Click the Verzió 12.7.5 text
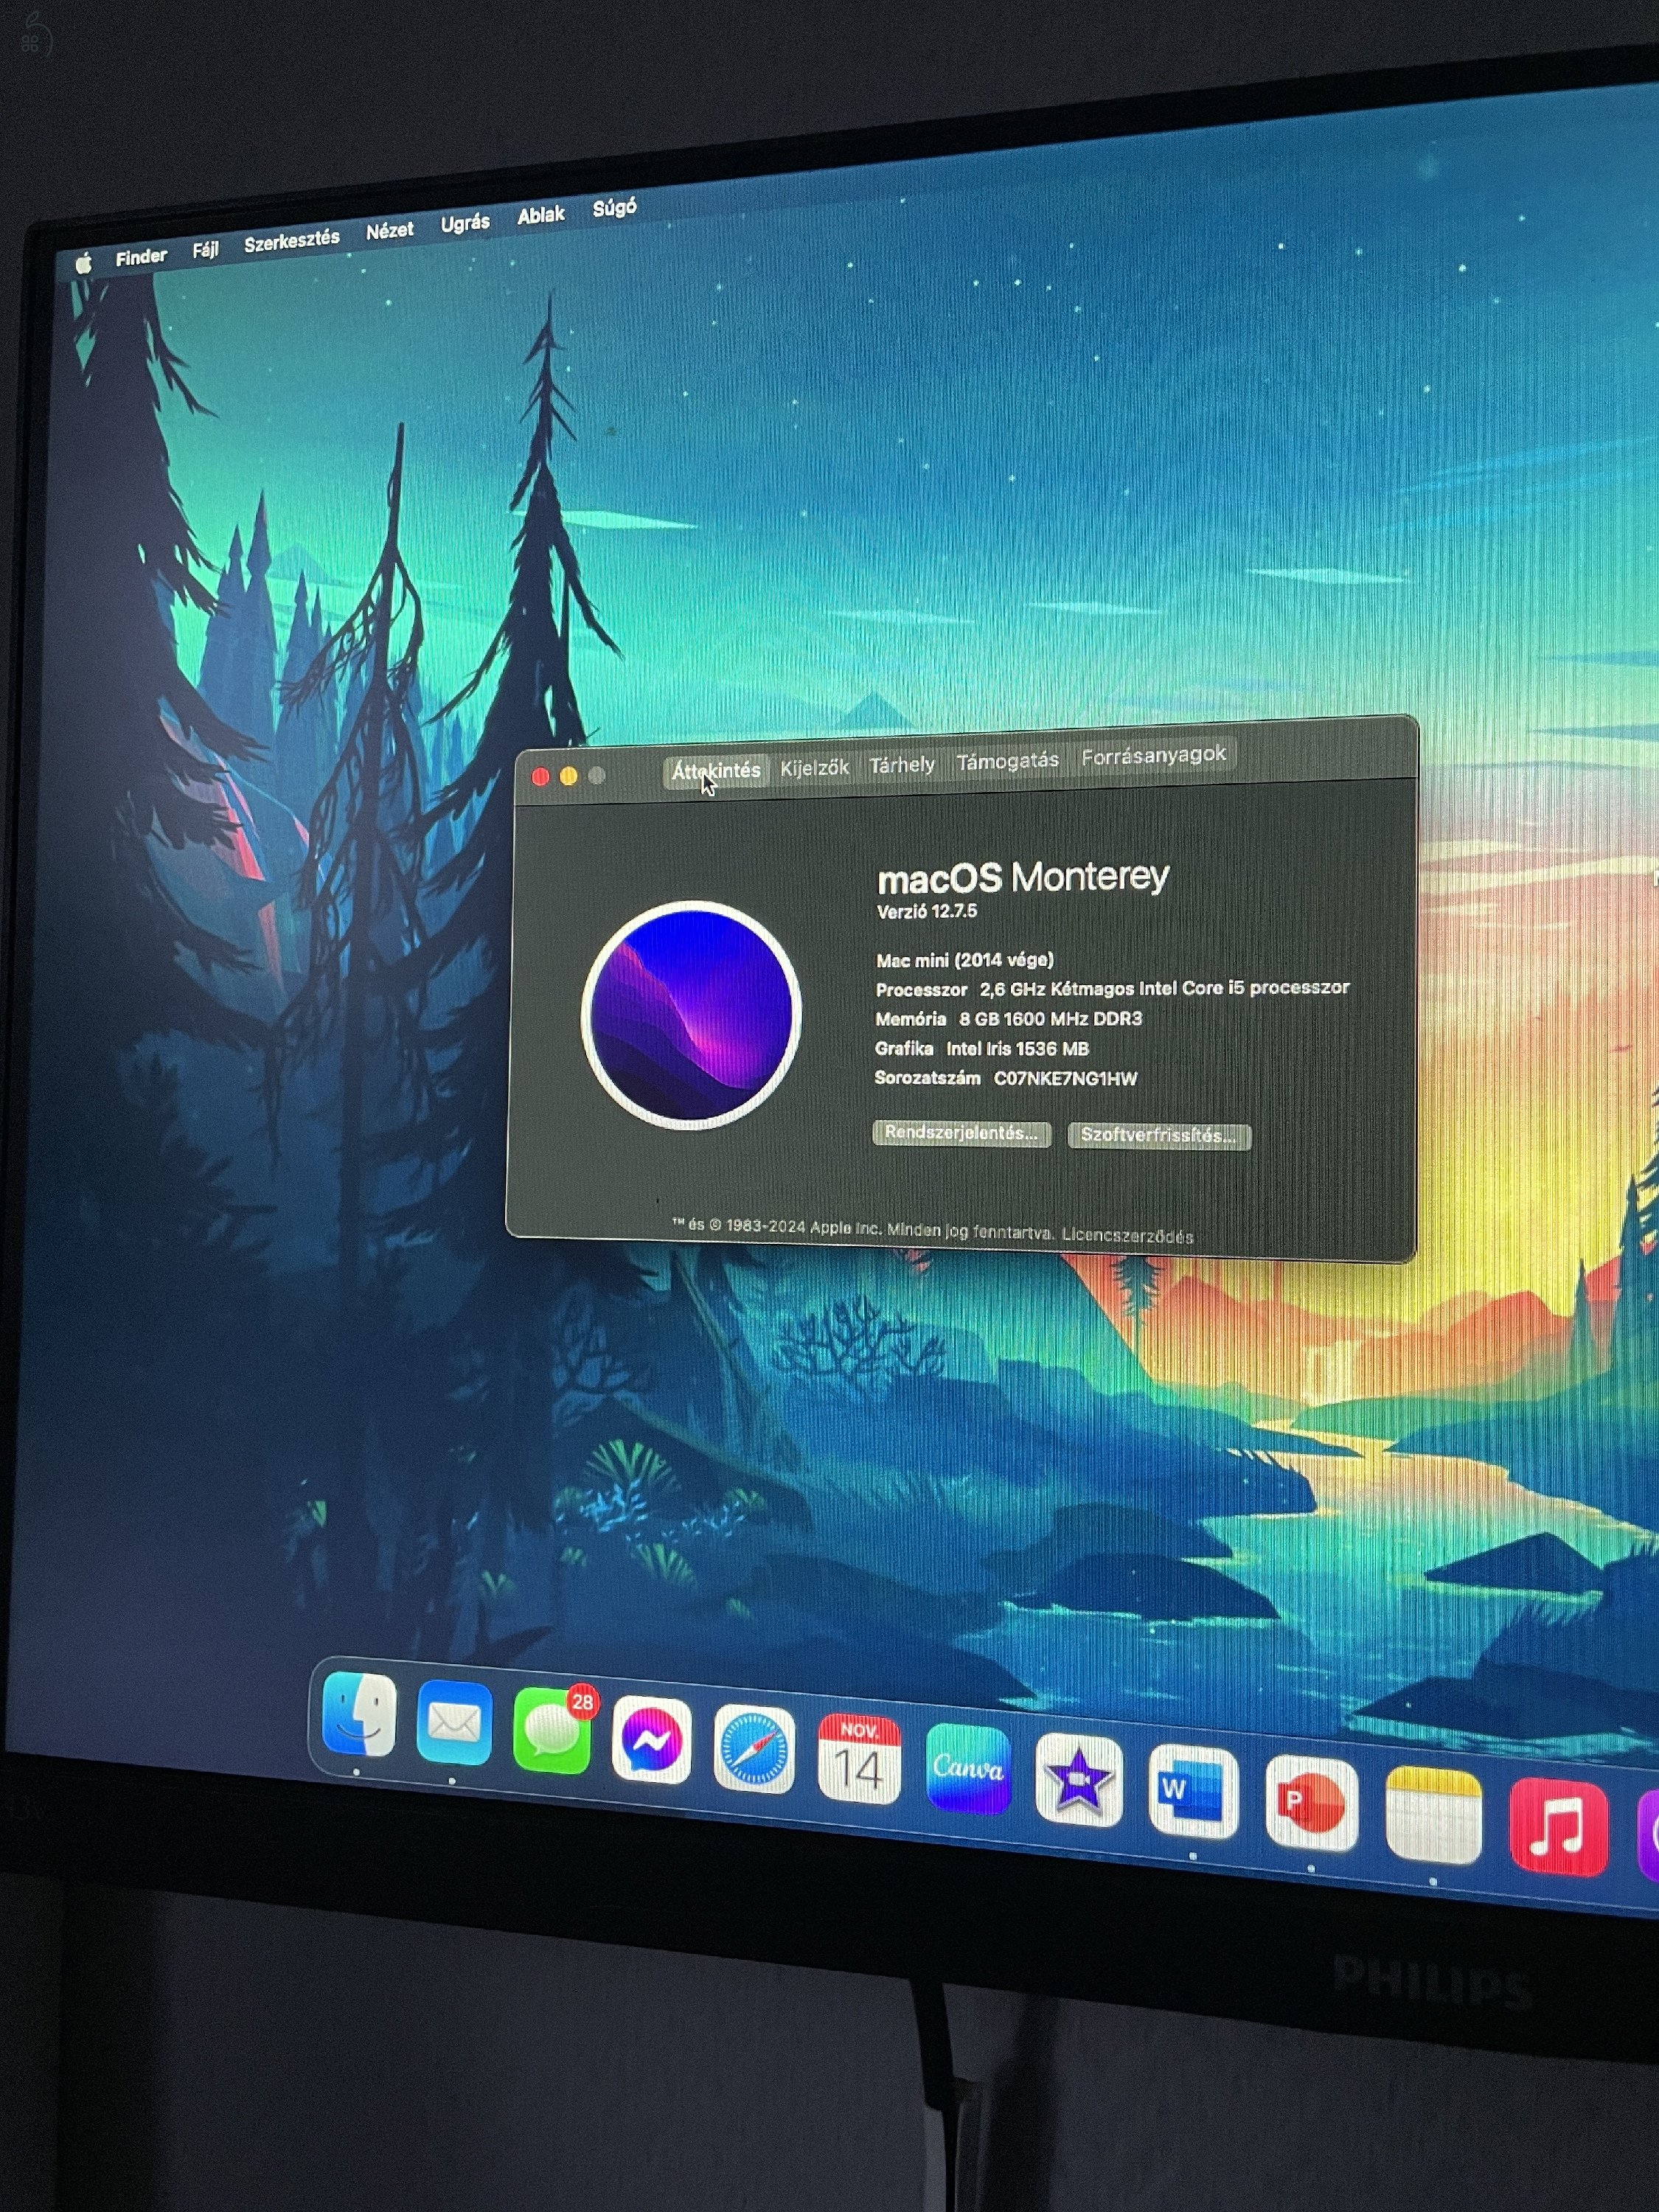 [926, 911]
